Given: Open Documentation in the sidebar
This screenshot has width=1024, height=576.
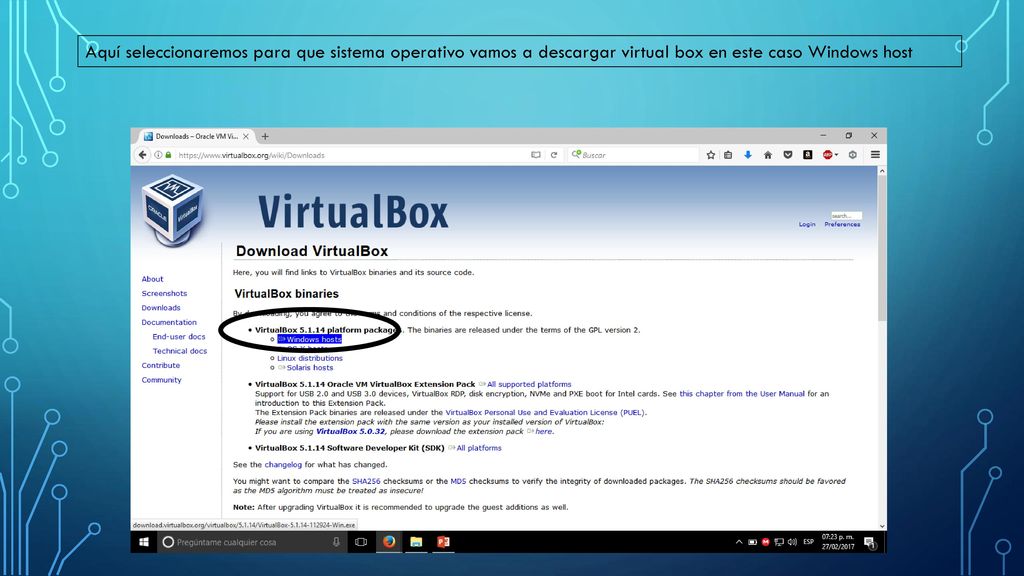Looking at the screenshot, I should click(x=168, y=322).
